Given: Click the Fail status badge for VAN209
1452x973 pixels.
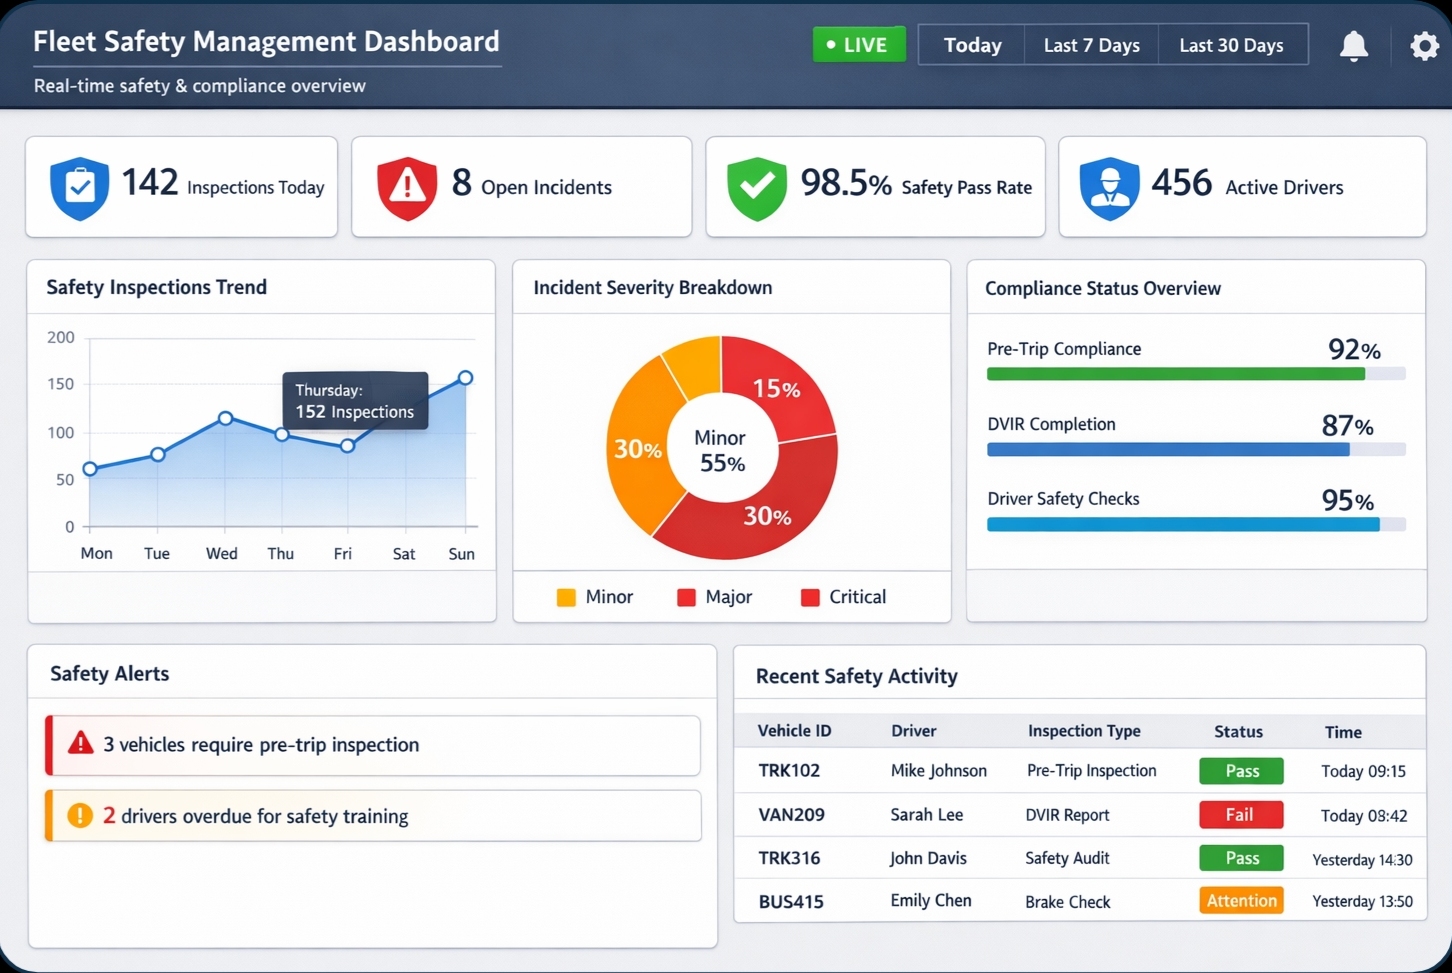Looking at the screenshot, I should coord(1240,815).
